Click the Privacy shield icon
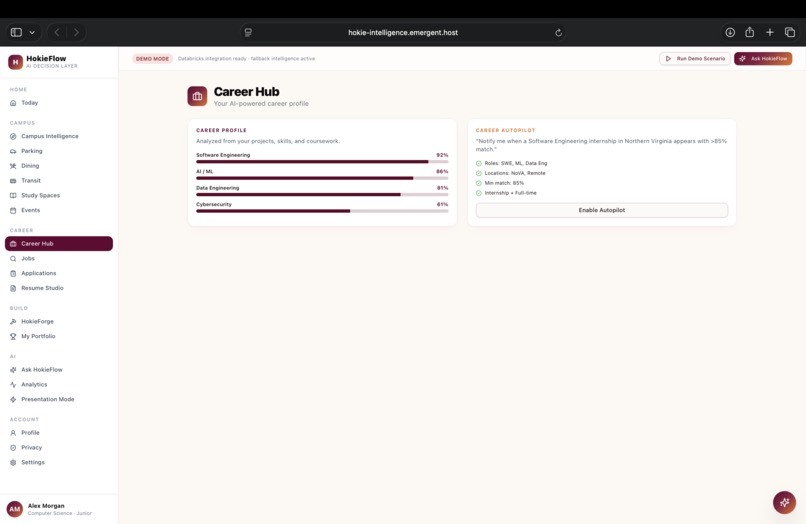 [13, 448]
